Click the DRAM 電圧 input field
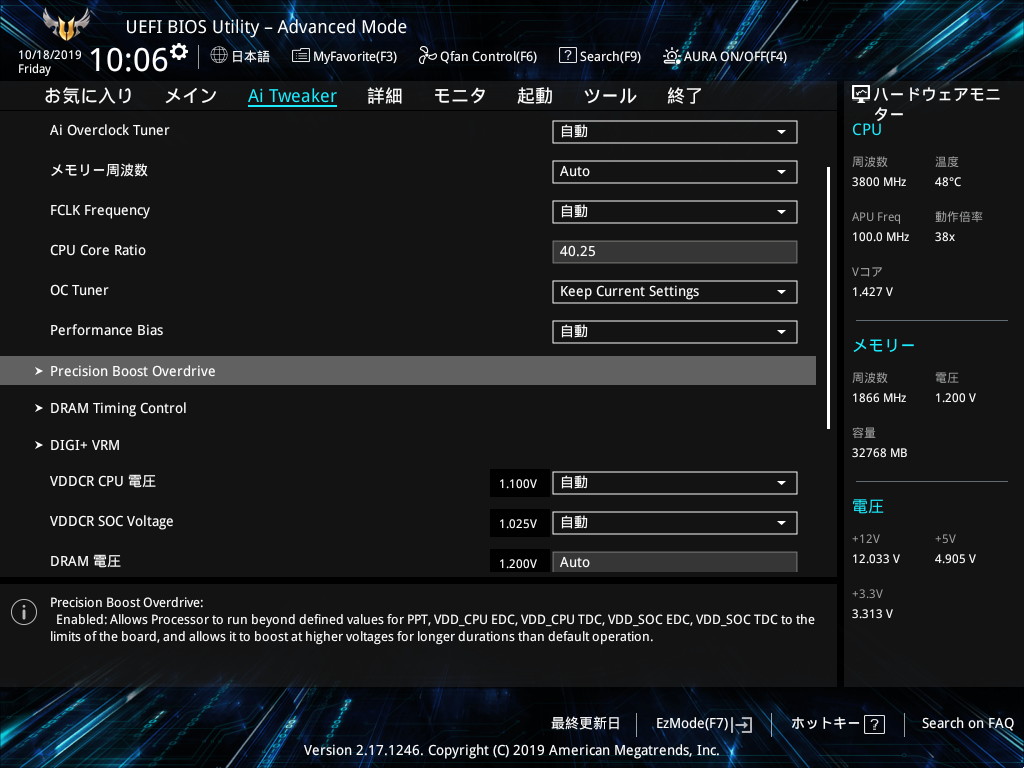The image size is (1024, 768). tap(675, 562)
